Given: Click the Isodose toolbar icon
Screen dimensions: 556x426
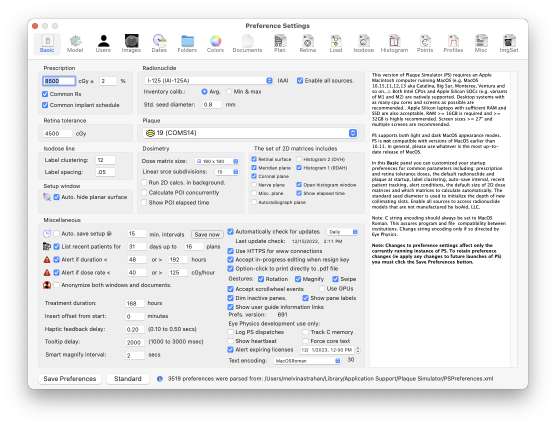Looking at the screenshot, I should click(x=363, y=44).
